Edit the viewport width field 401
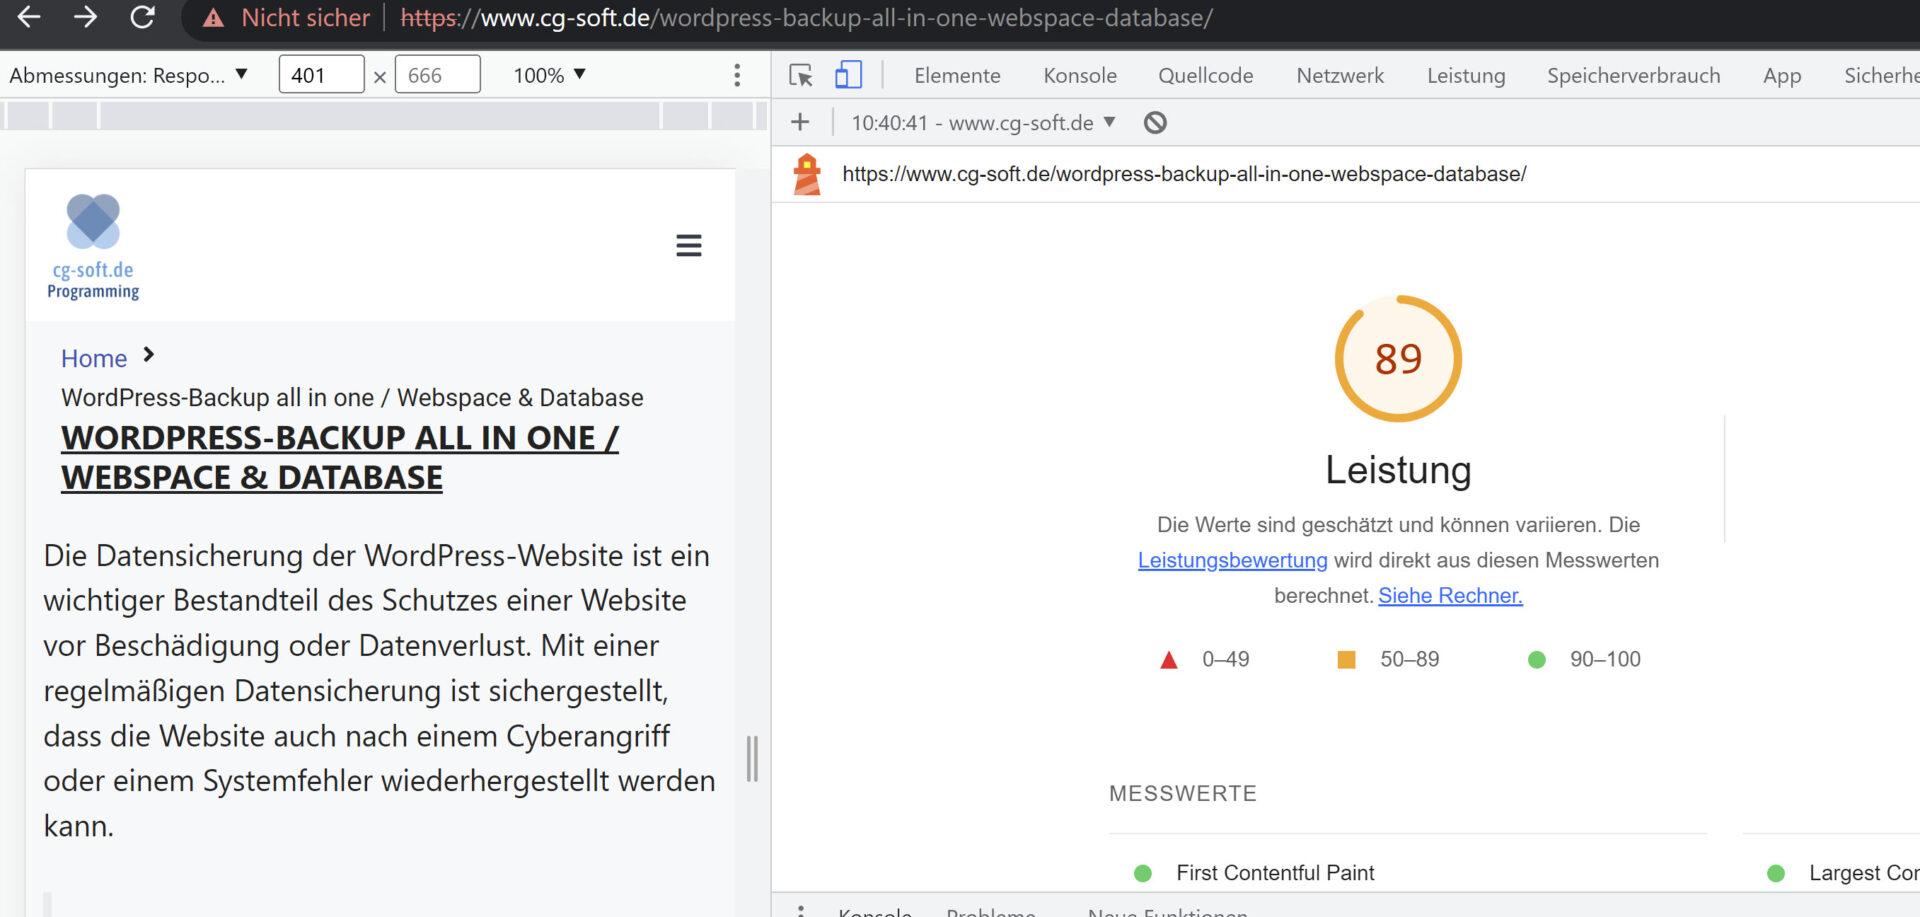Screen dimensions: 1920x917 point(321,75)
